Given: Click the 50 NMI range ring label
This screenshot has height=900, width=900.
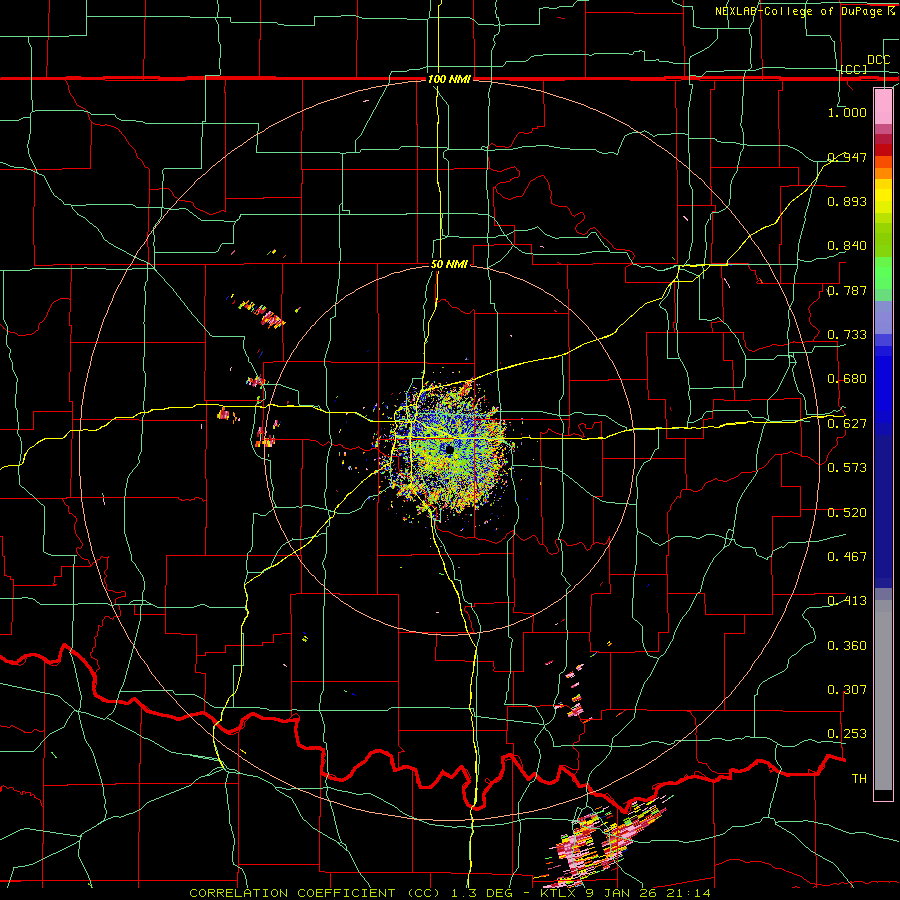Looking at the screenshot, I should pos(449,264).
